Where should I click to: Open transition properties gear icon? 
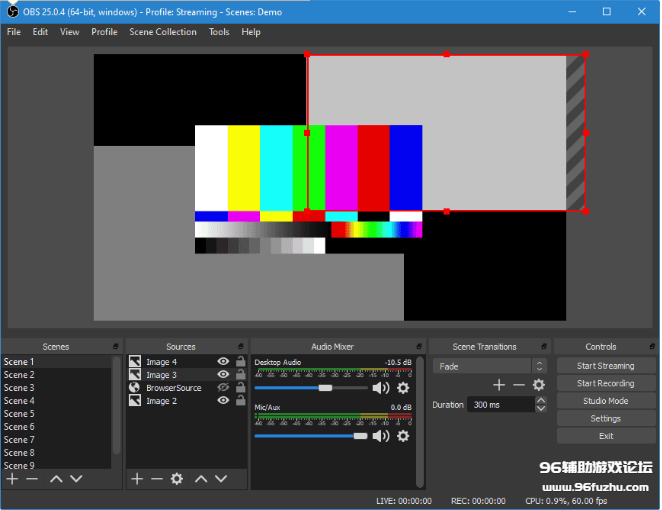[x=539, y=385]
